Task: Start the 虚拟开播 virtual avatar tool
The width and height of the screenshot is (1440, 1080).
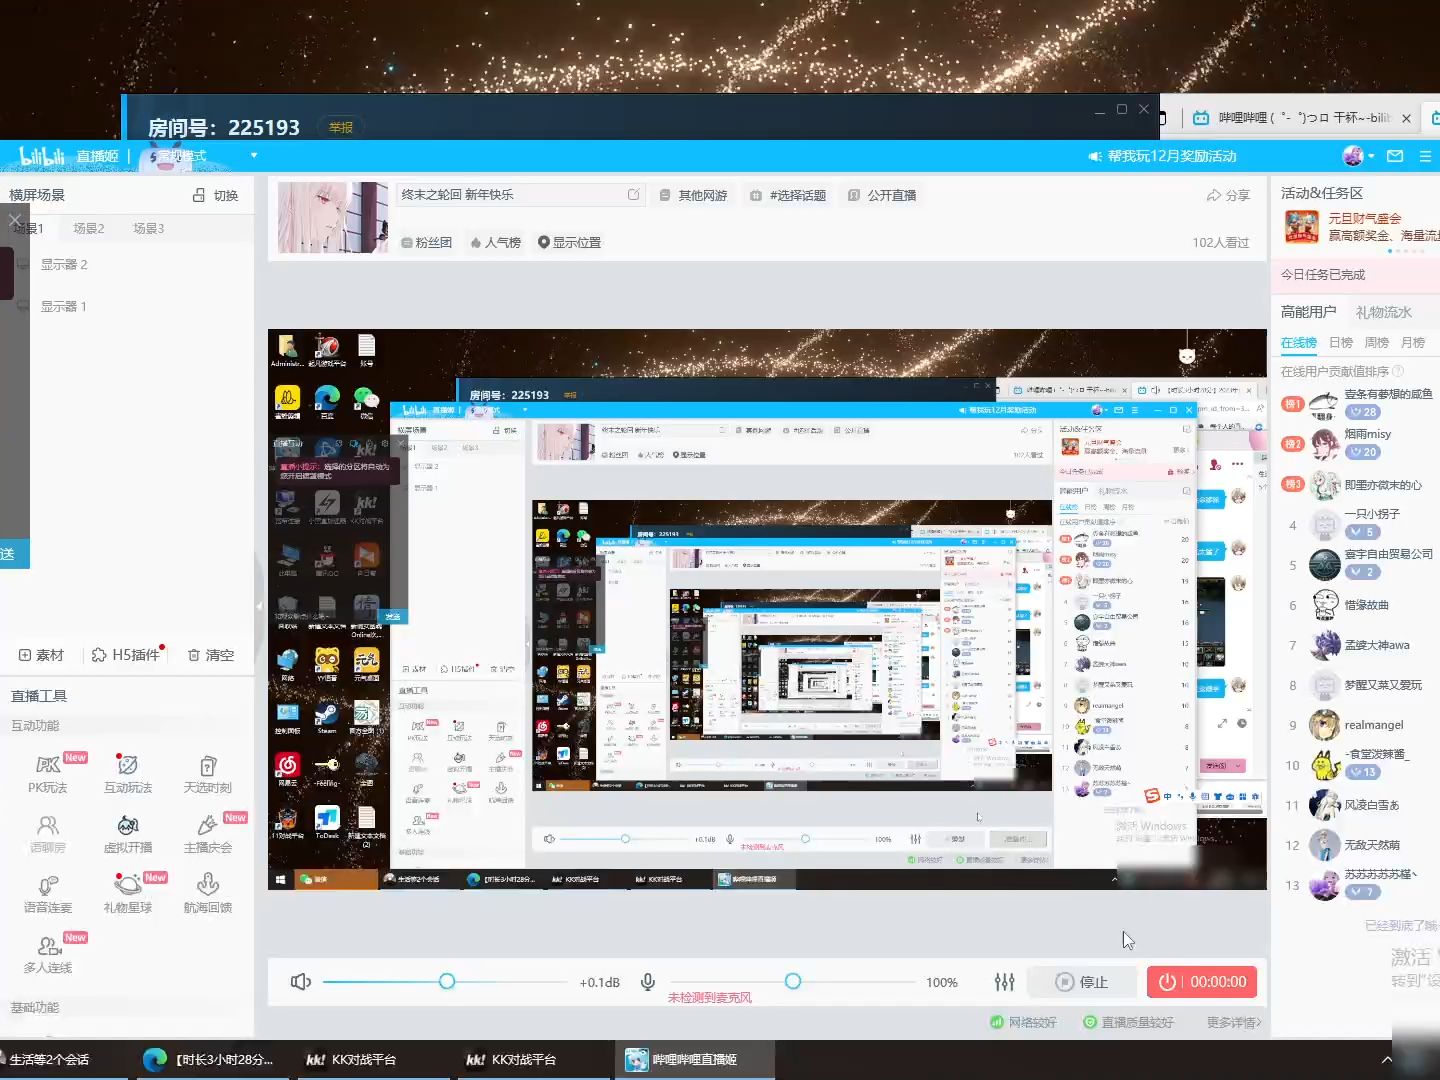Action: pyautogui.click(x=128, y=834)
